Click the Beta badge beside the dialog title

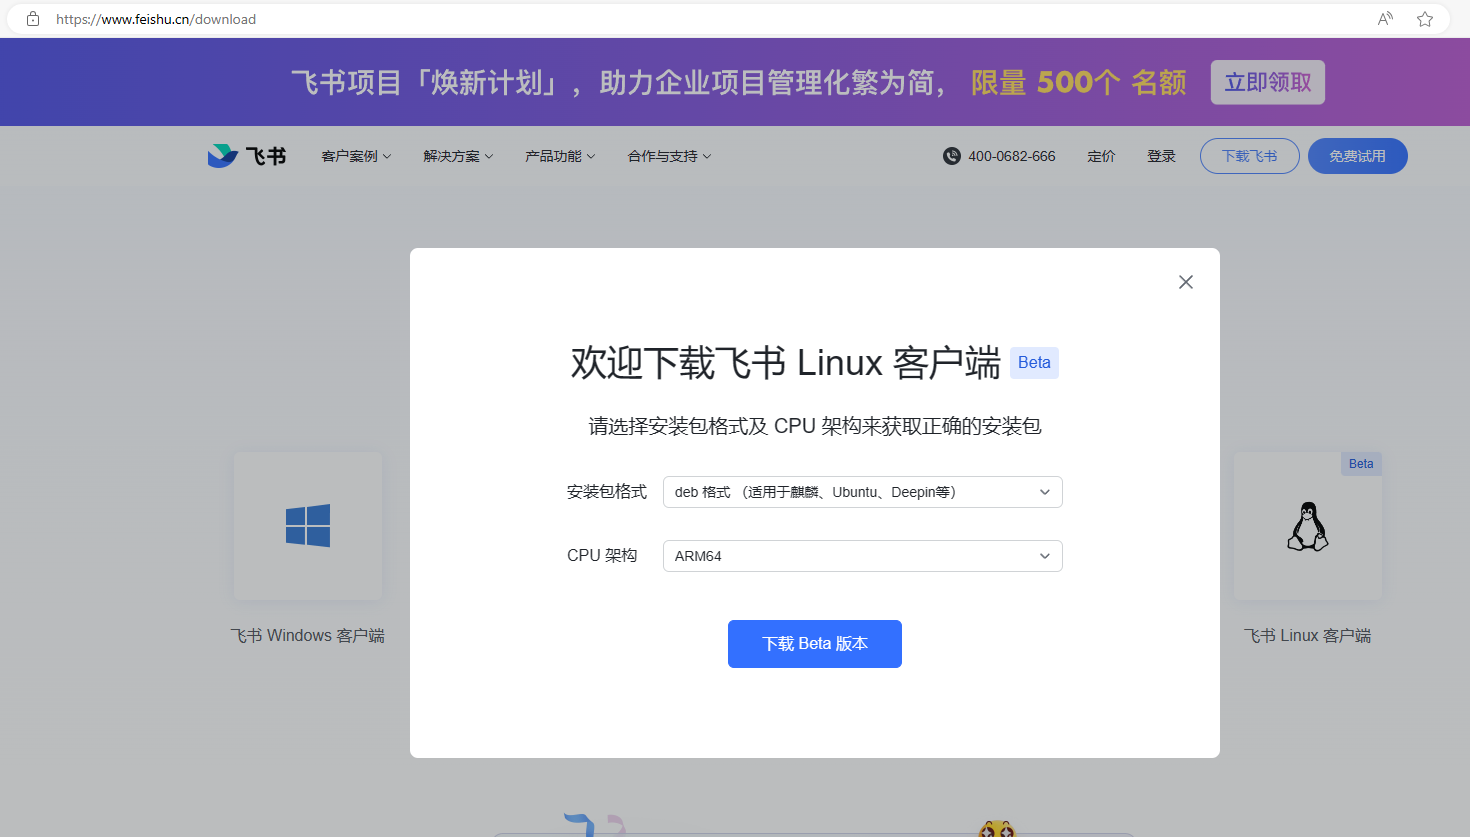(x=1034, y=363)
